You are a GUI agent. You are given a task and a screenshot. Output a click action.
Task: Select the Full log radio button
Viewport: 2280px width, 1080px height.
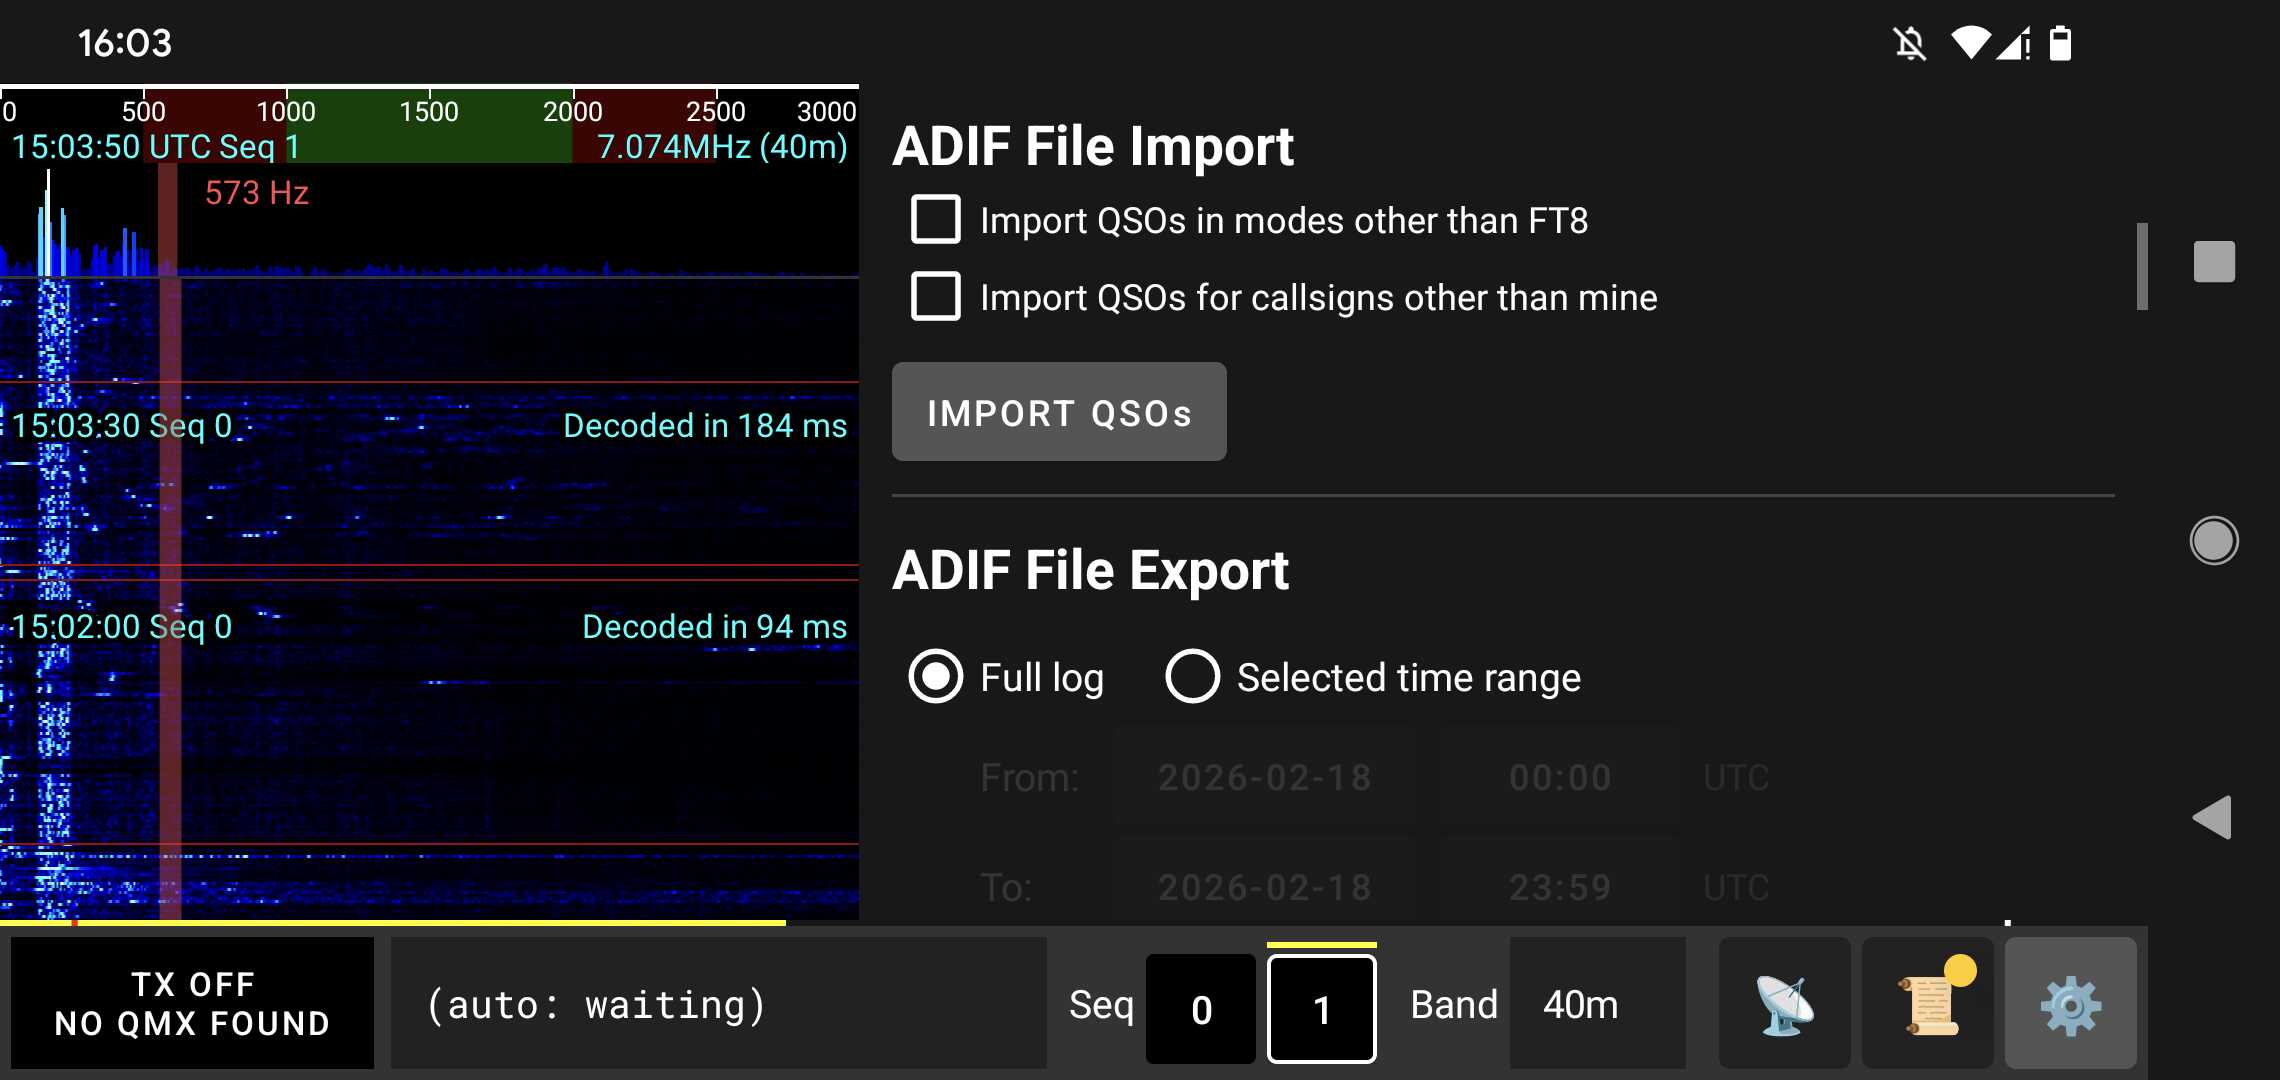click(x=935, y=677)
